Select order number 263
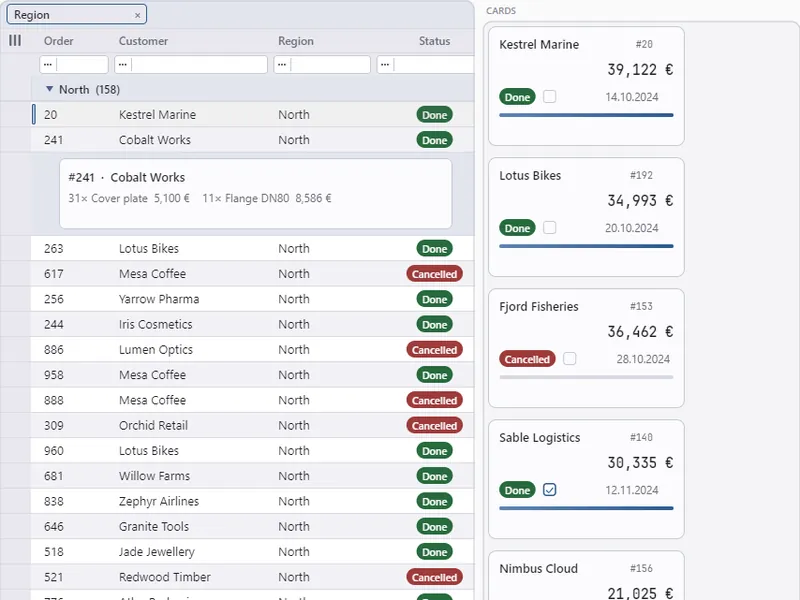This screenshot has height=600, width=800. (x=54, y=248)
